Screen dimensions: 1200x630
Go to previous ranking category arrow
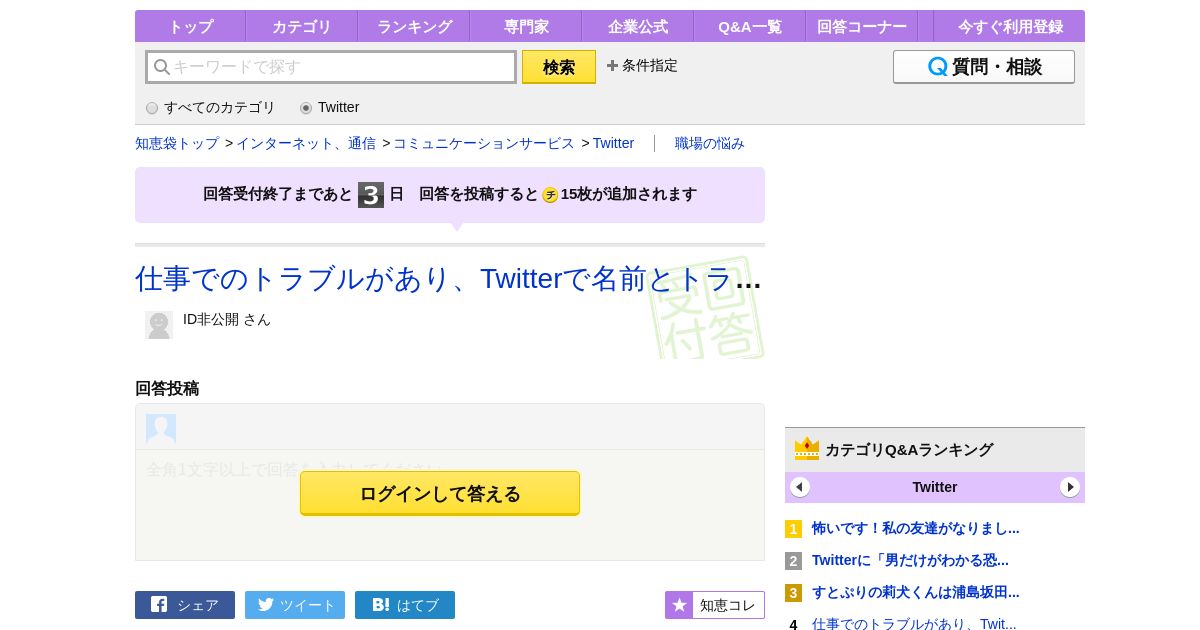pyautogui.click(x=800, y=487)
